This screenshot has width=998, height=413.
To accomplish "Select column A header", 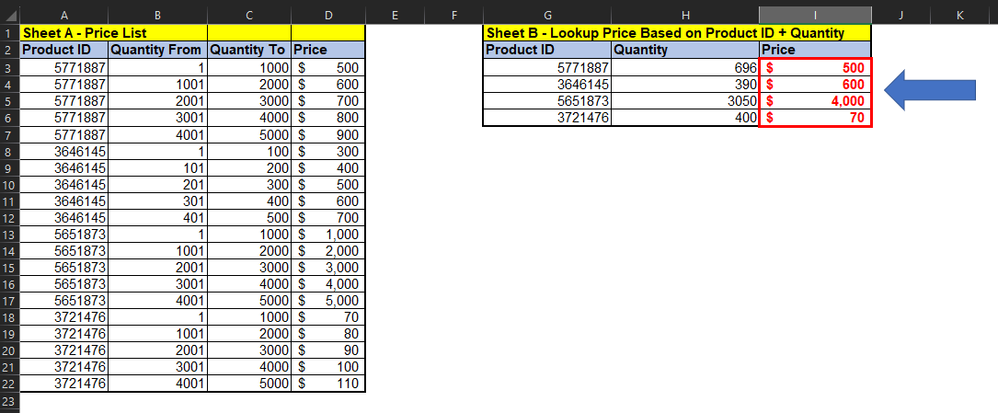I will [64, 15].
